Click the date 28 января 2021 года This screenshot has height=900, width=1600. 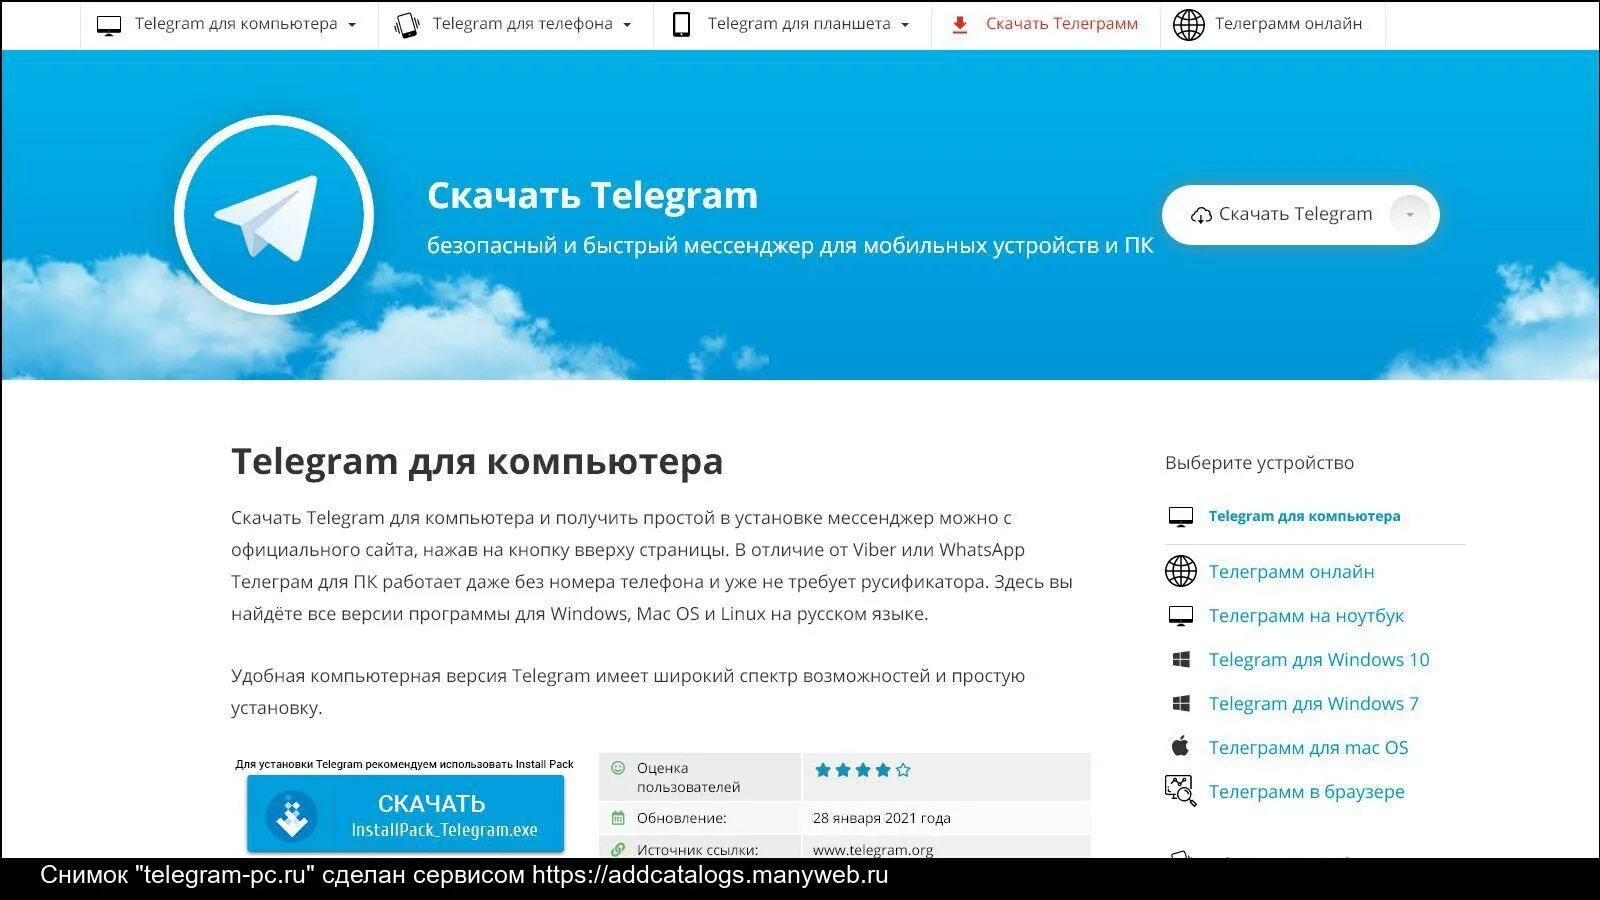click(x=881, y=818)
